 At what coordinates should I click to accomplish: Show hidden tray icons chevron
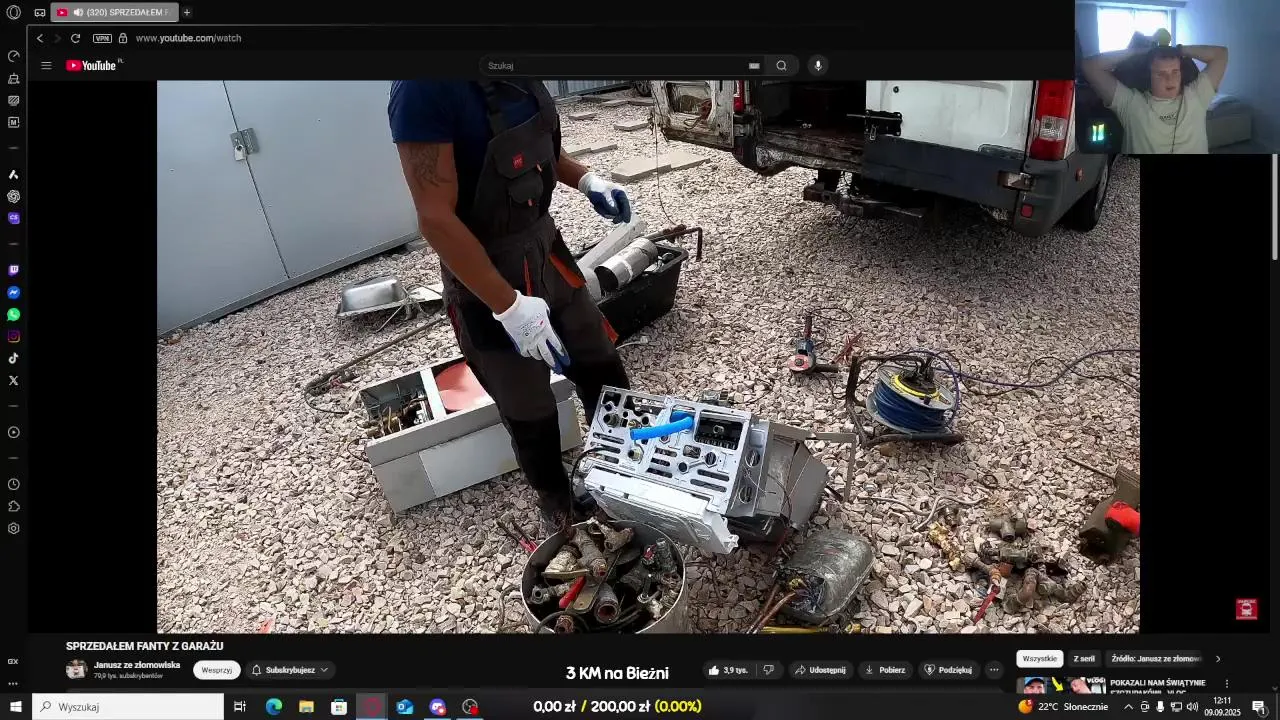pos(1129,707)
